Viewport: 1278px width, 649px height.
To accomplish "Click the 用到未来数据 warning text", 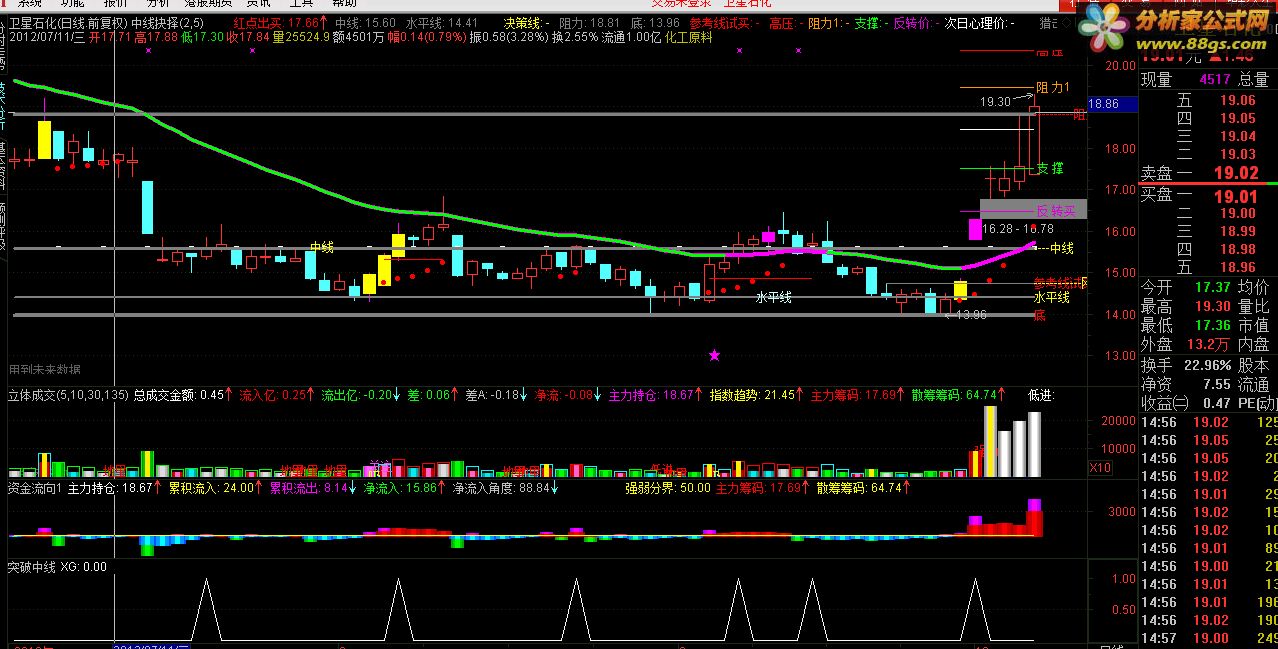I will pos(44,369).
